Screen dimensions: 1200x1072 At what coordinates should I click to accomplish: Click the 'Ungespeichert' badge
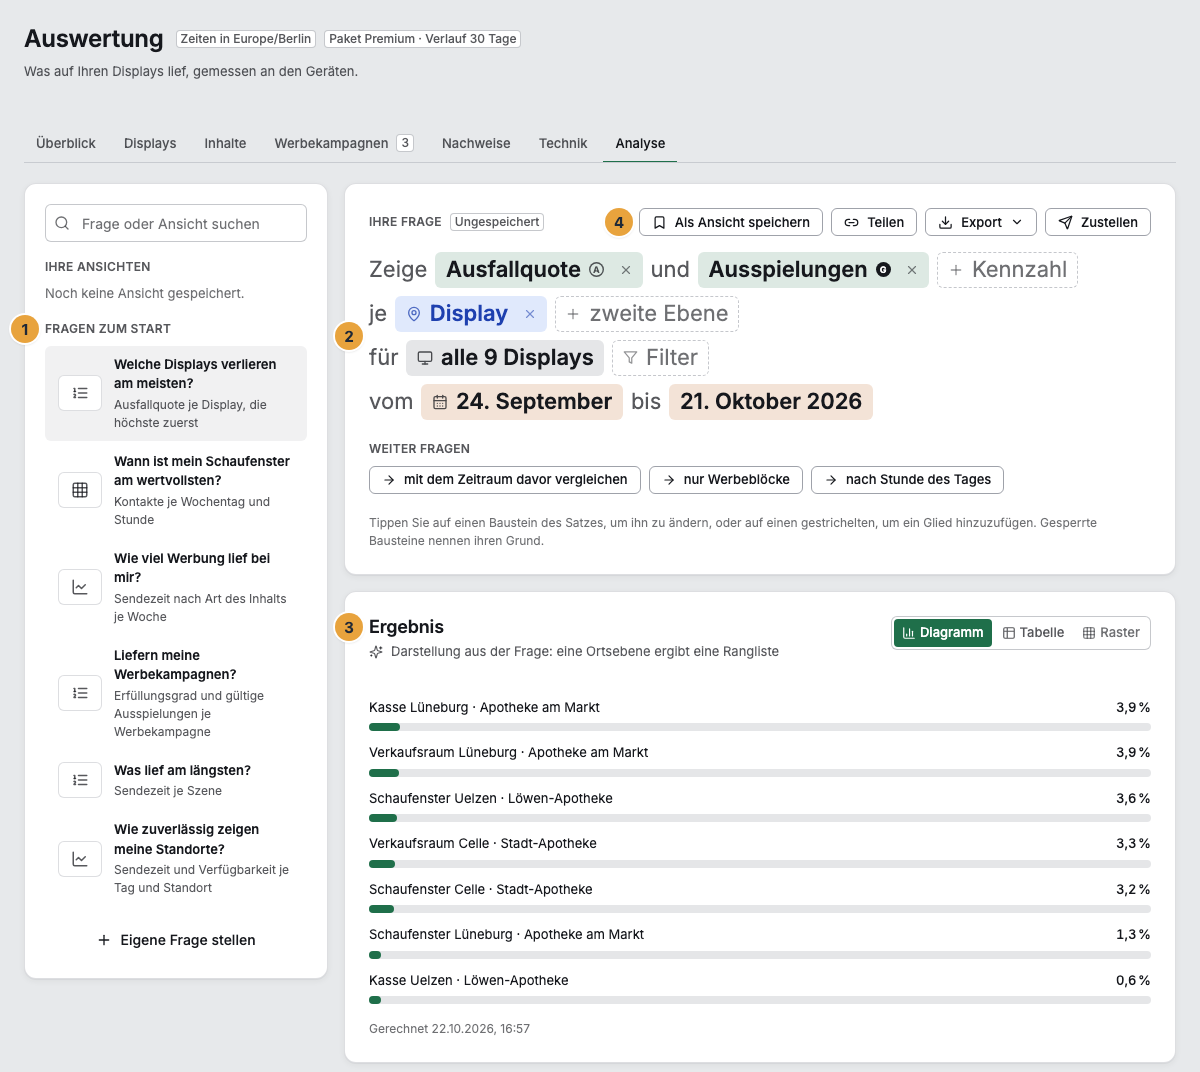[x=497, y=222]
